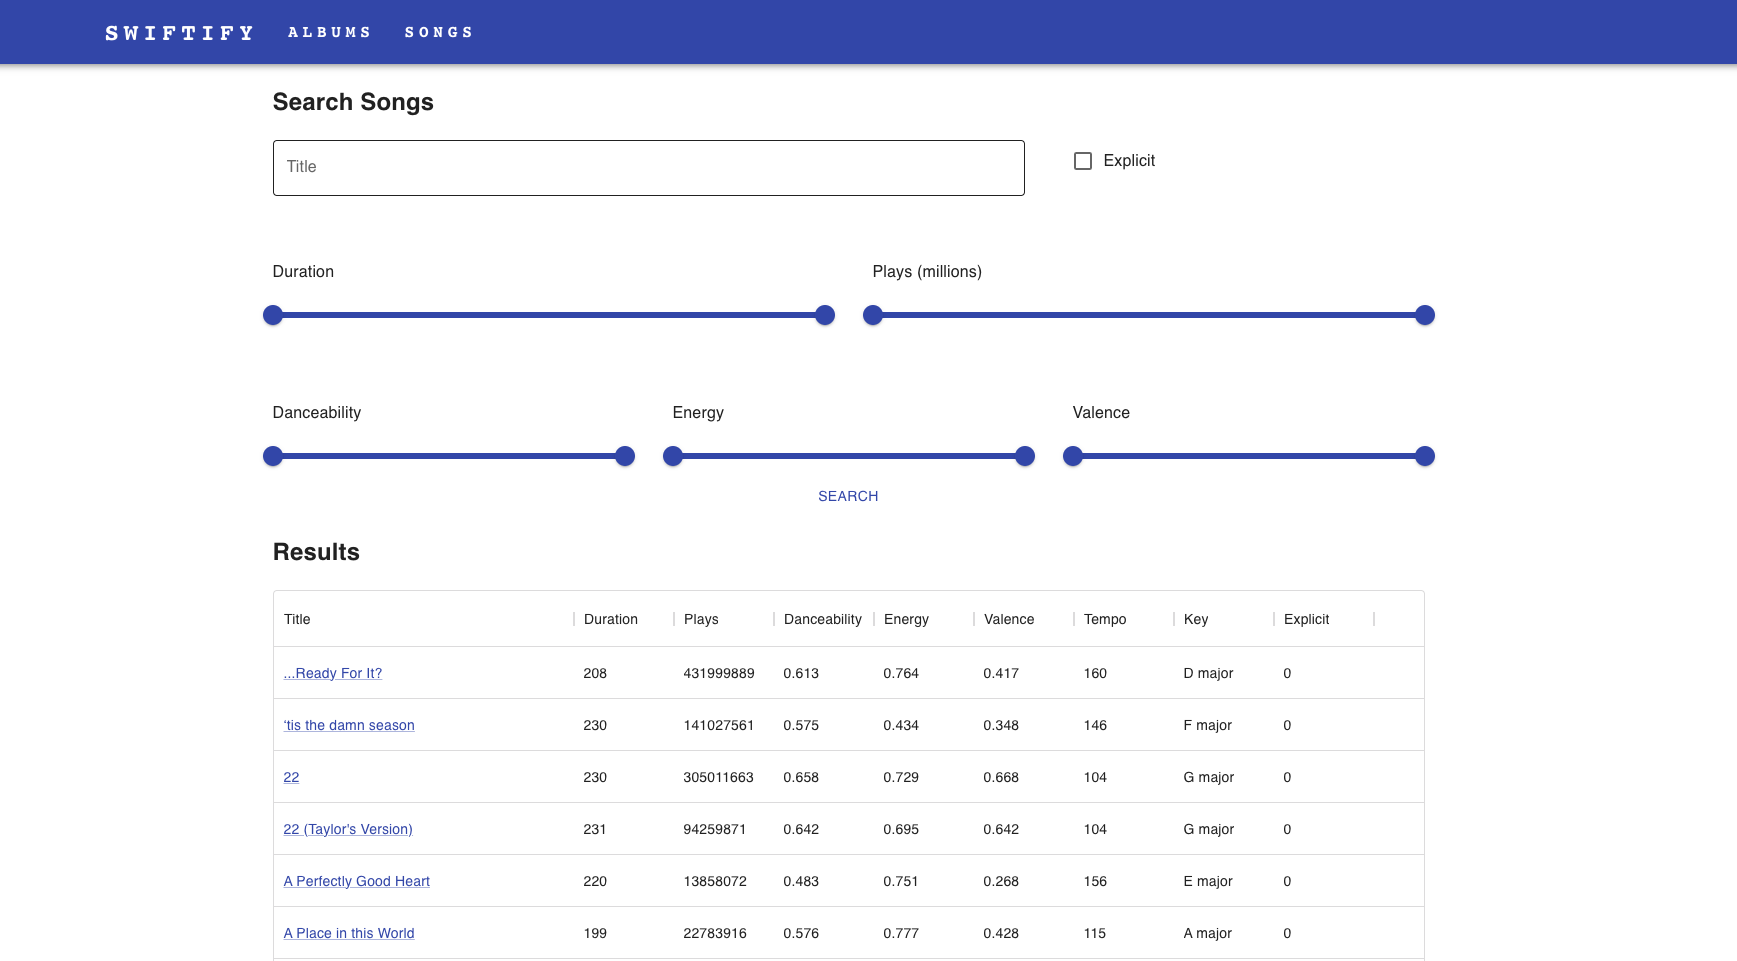Click the Energy slider left handle

[x=673, y=455]
